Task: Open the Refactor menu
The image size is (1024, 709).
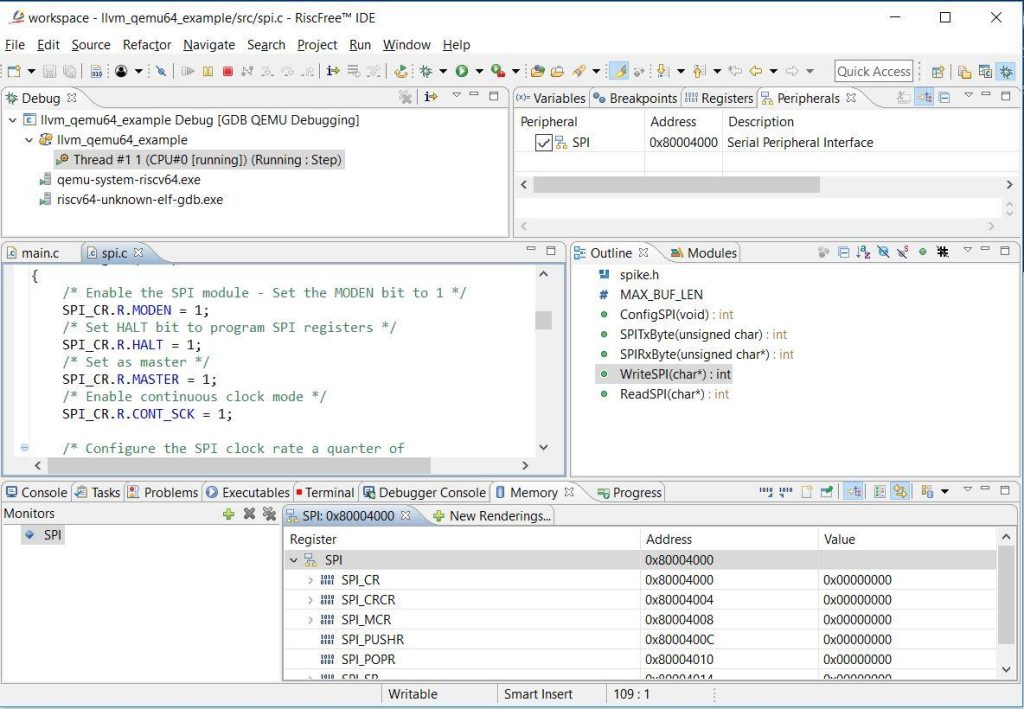Action: [x=147, y=44]
